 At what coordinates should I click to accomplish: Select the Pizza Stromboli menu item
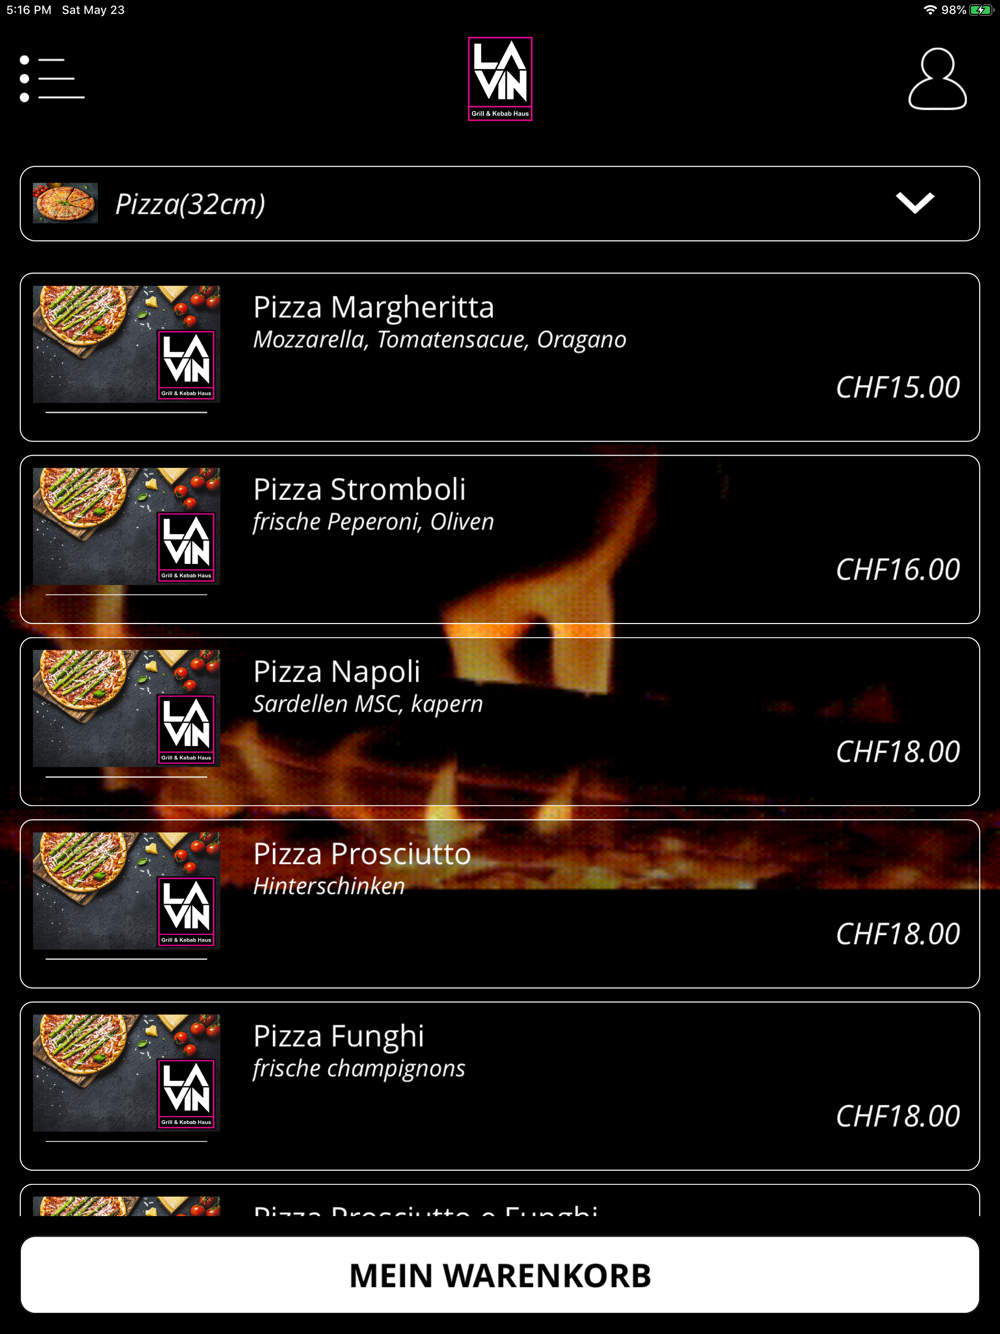tap(500, 539)
